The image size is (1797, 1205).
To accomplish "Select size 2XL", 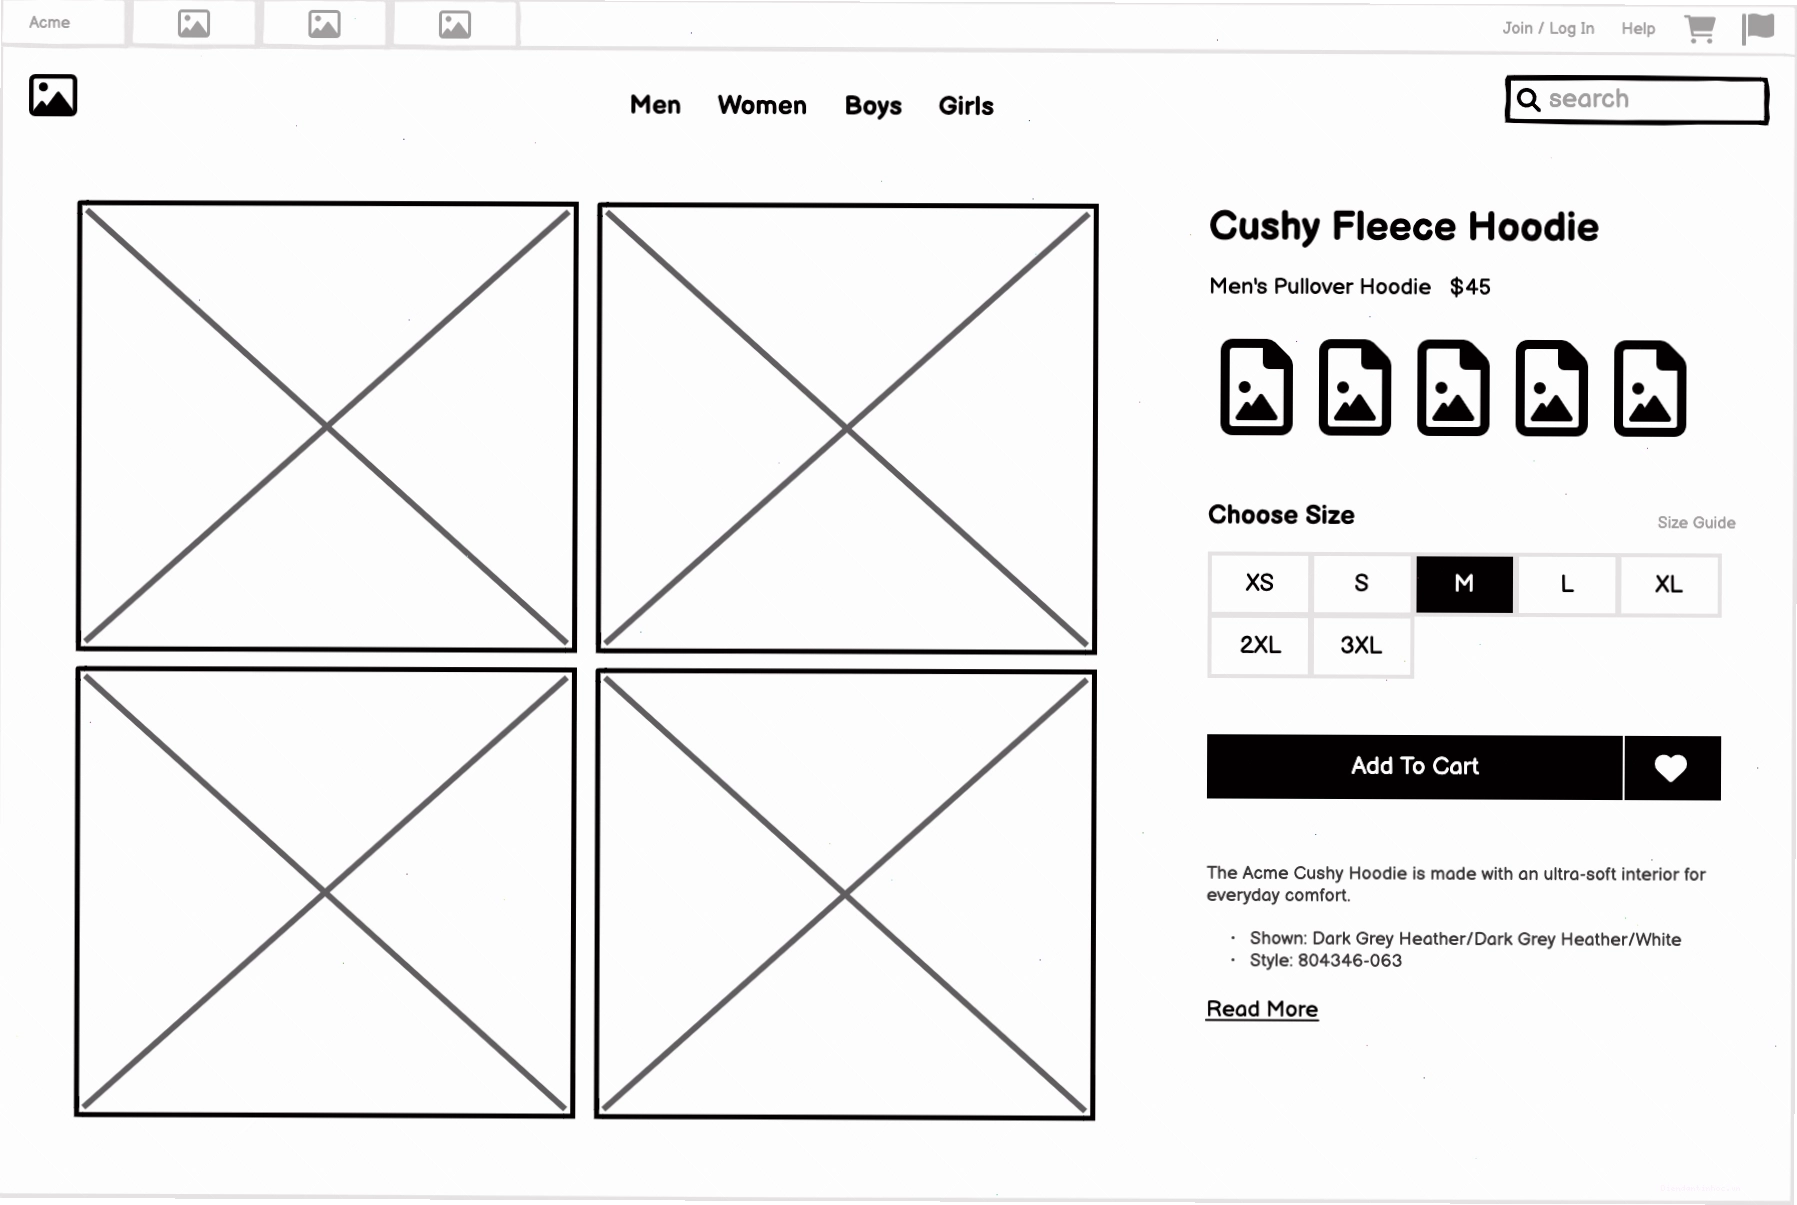I will (1260, 646).
